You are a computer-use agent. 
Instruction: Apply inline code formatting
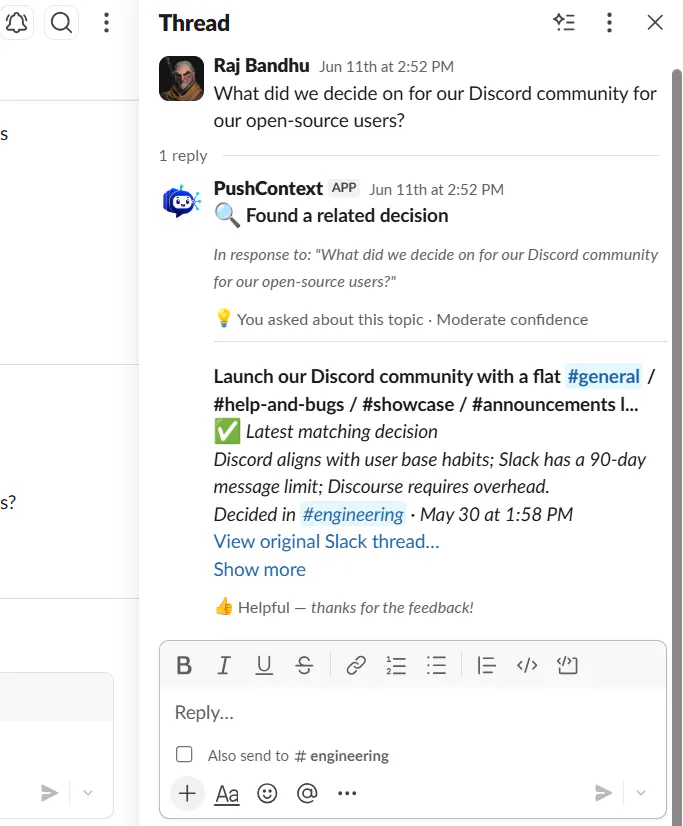coord(527,666)
